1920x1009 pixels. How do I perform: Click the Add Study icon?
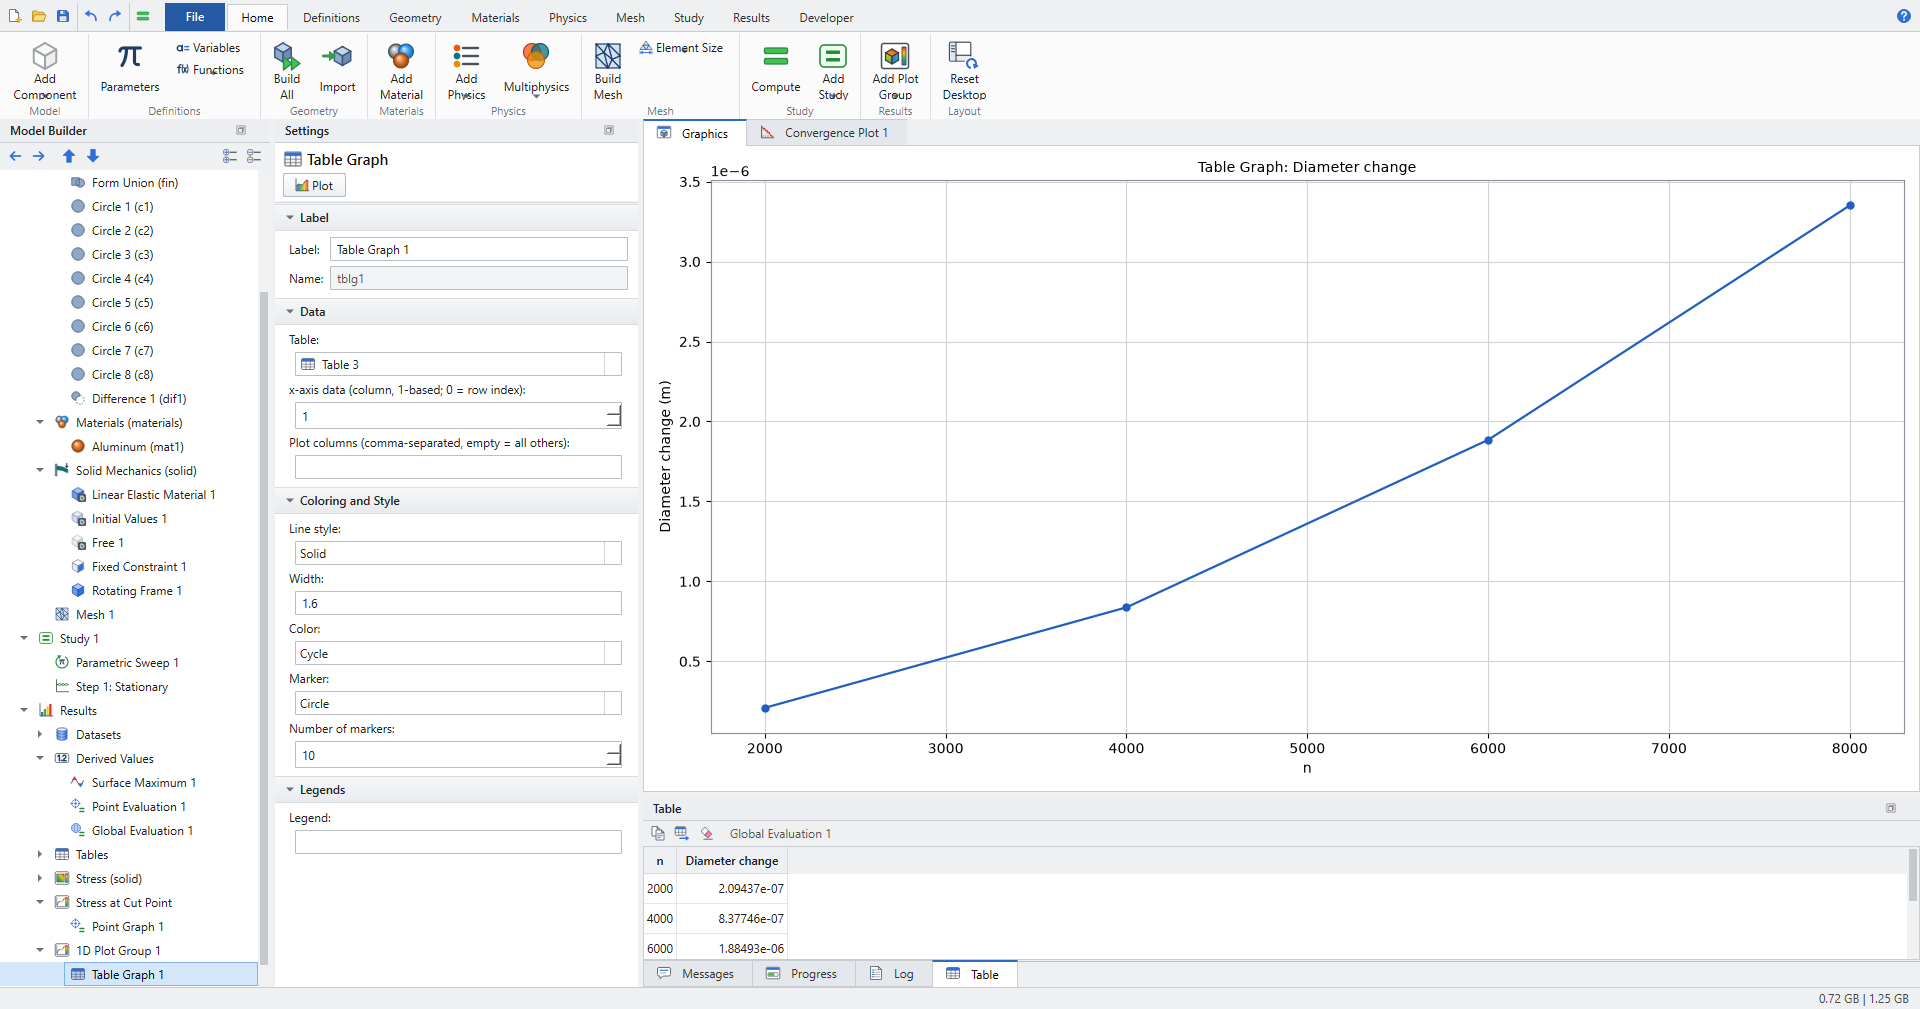click(833, 56)
